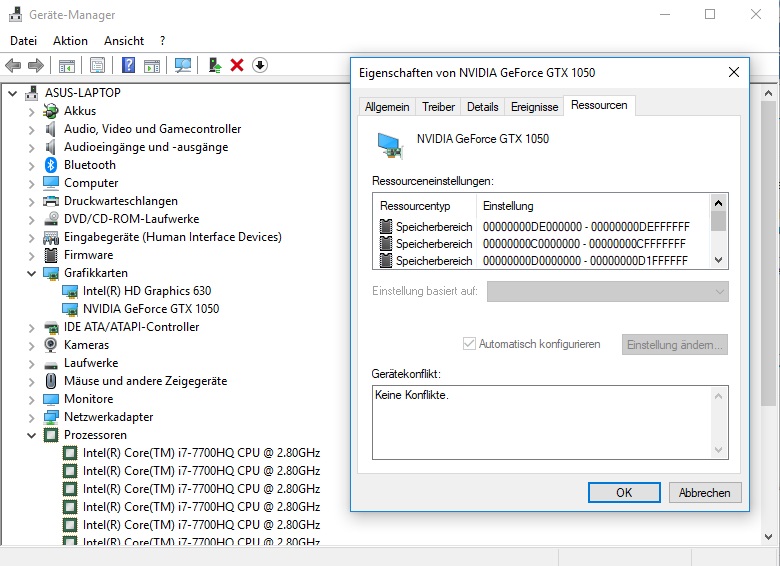Viewport: 780px width, 566px height.
Task: Click the Mäuse und andere Zeigegeräte icon
Action: (51, 381)
